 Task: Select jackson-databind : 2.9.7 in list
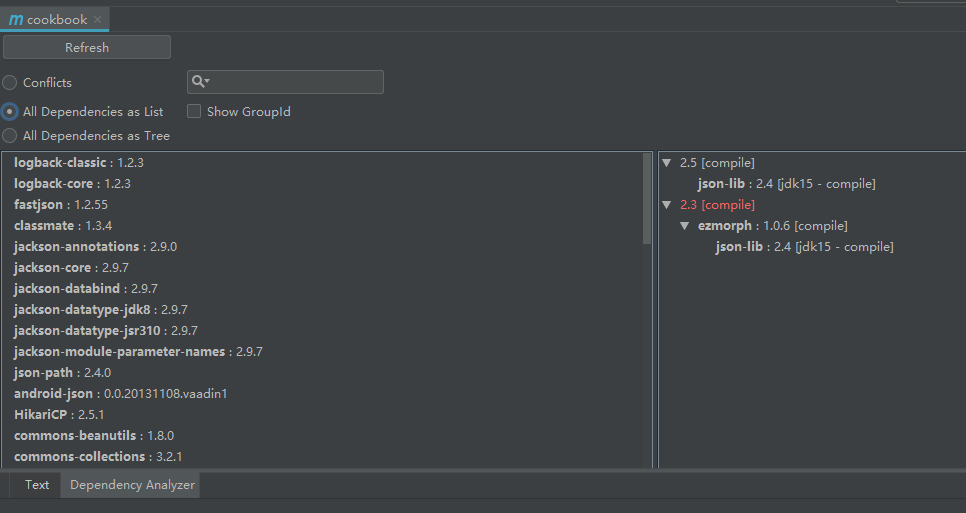point(86,288)
